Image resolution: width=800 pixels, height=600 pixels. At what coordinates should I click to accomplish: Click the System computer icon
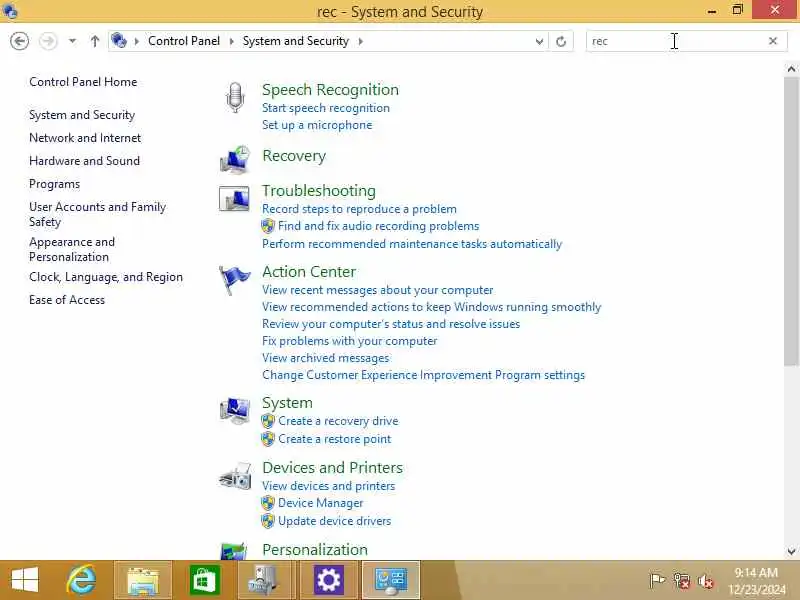point(235,411)
